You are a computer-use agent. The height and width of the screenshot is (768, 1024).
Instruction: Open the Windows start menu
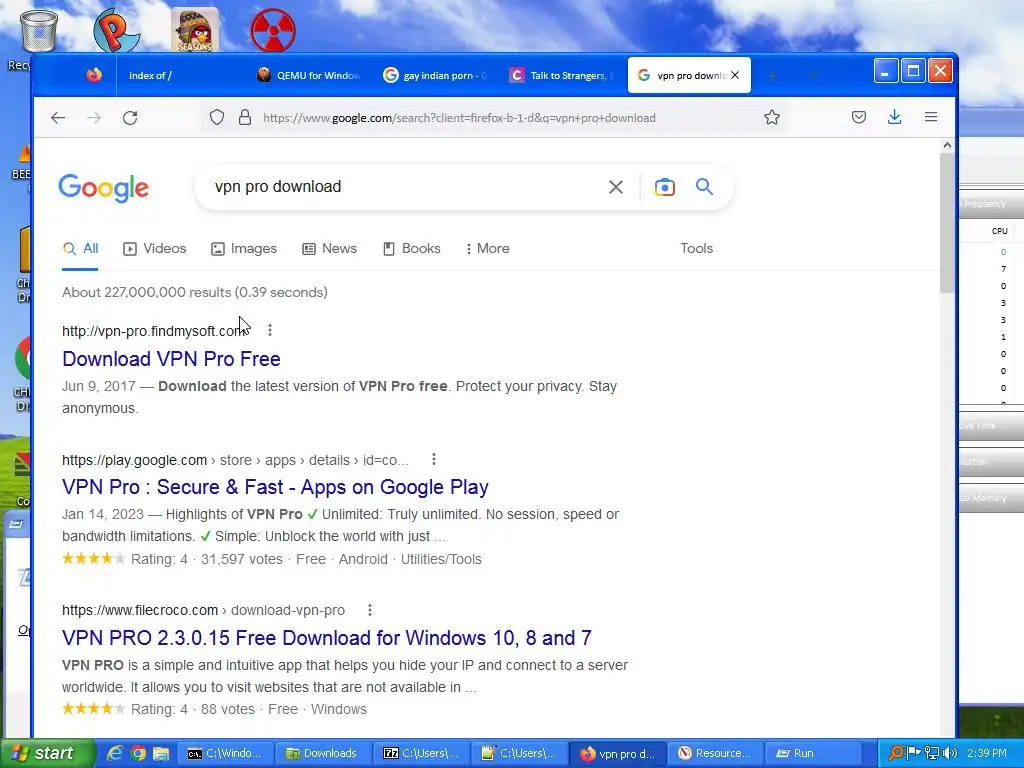tap(47, 753)
